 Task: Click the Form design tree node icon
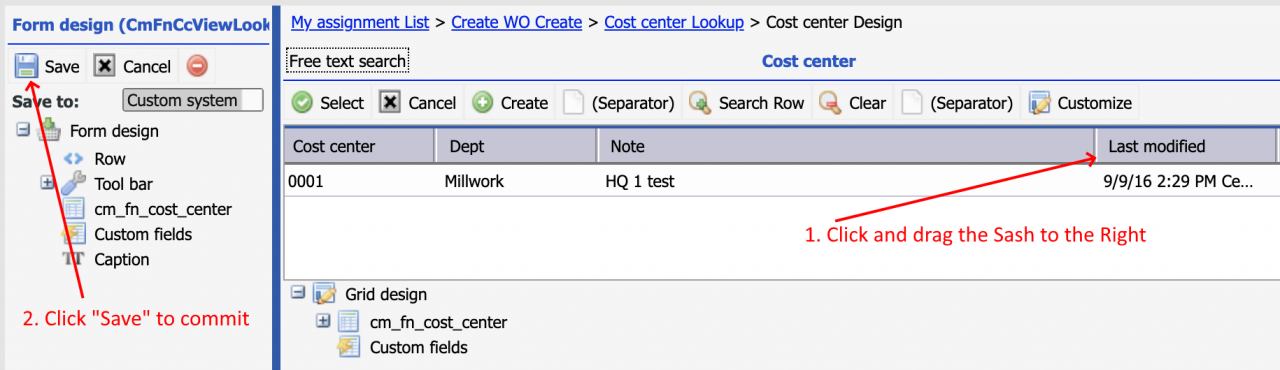[x=49, y=130]
